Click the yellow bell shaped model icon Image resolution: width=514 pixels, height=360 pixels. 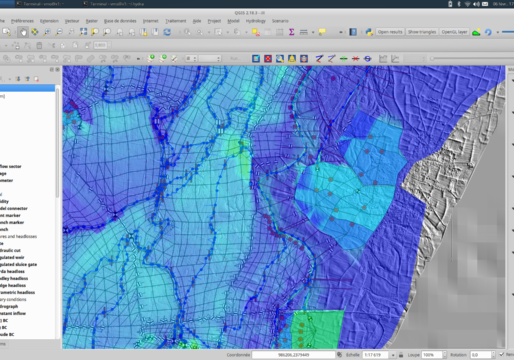coord(292,59)
